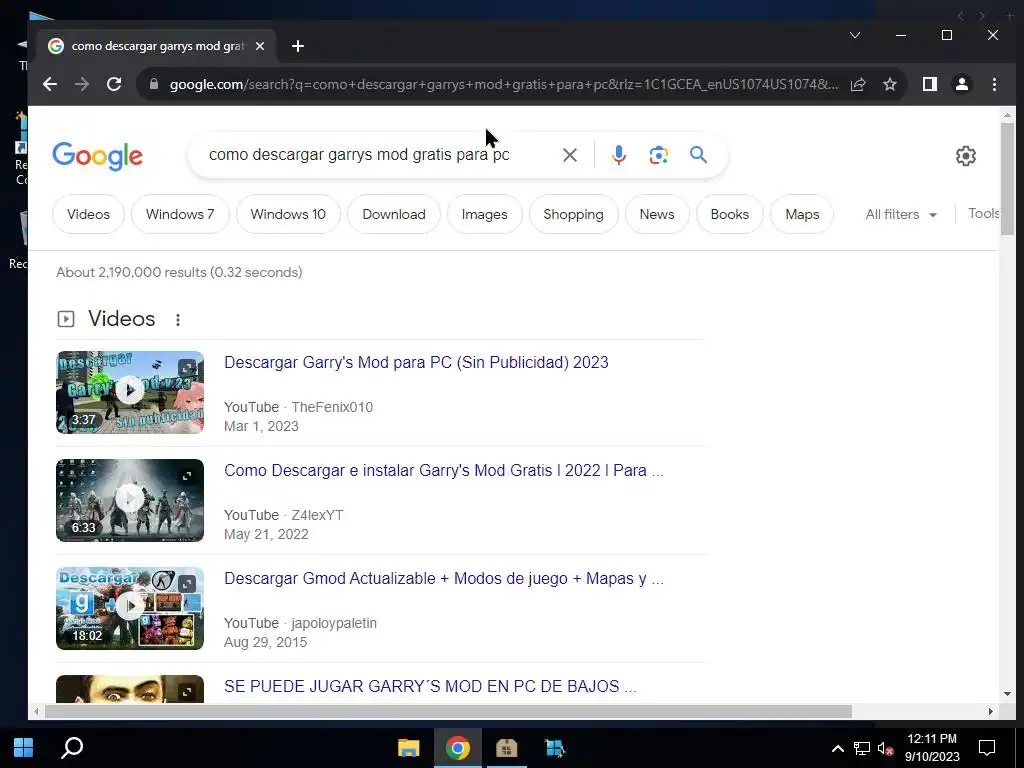The image size is (1024, 768).
Task: Show hidden system tray icons
Action: (837, 748)
